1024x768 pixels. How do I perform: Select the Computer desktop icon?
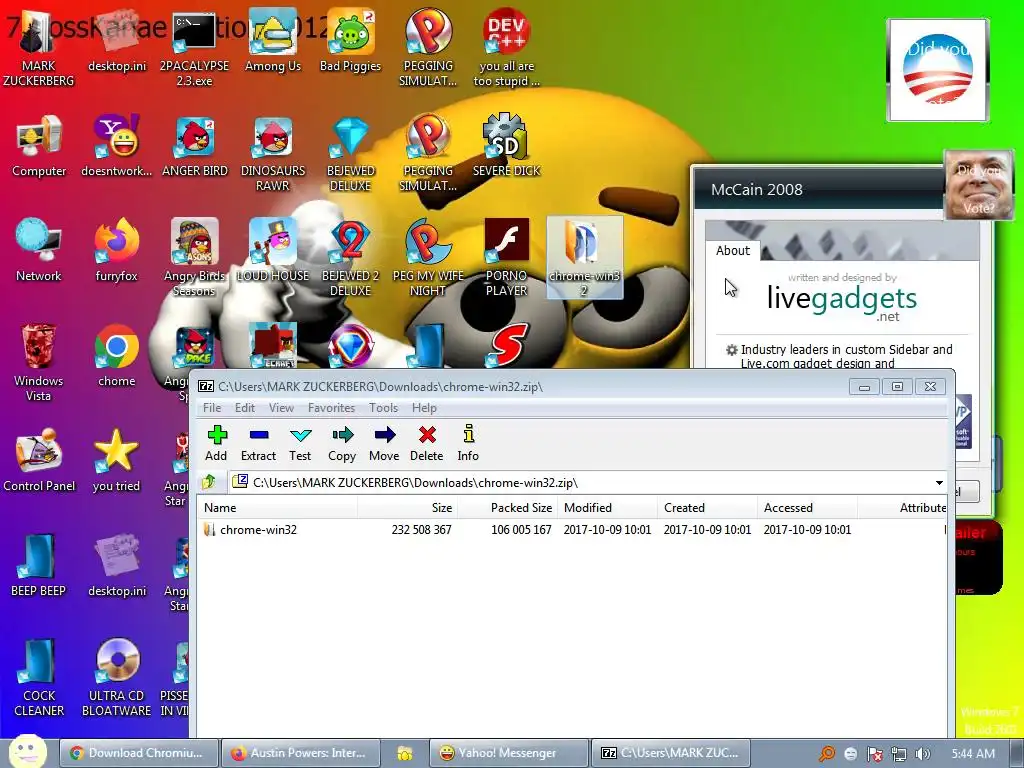pos(39,146)
